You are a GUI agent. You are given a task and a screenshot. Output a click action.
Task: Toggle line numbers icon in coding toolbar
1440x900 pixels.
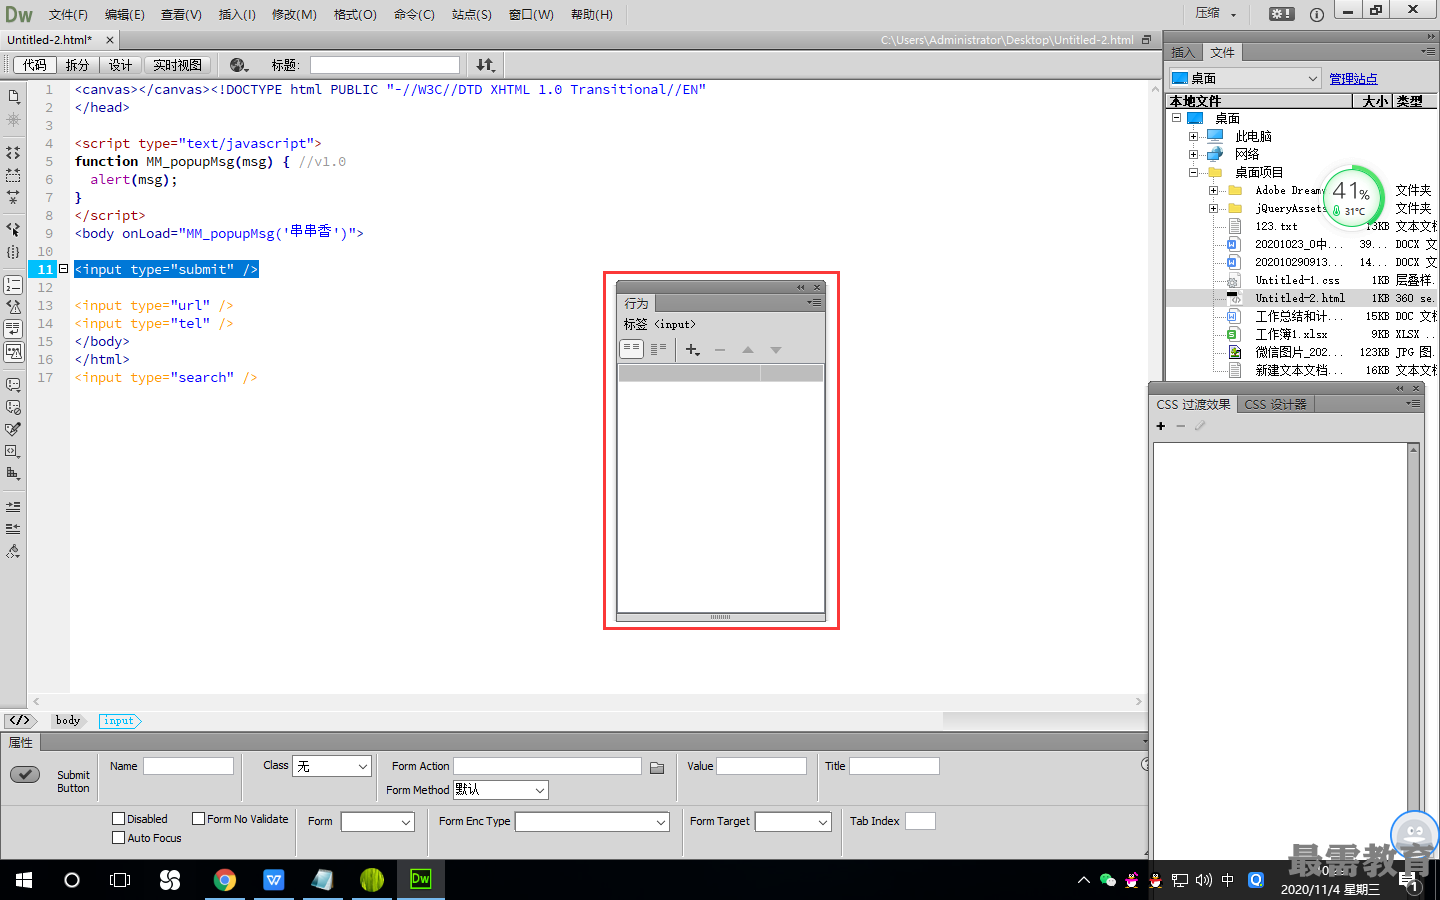coord(13,285)
